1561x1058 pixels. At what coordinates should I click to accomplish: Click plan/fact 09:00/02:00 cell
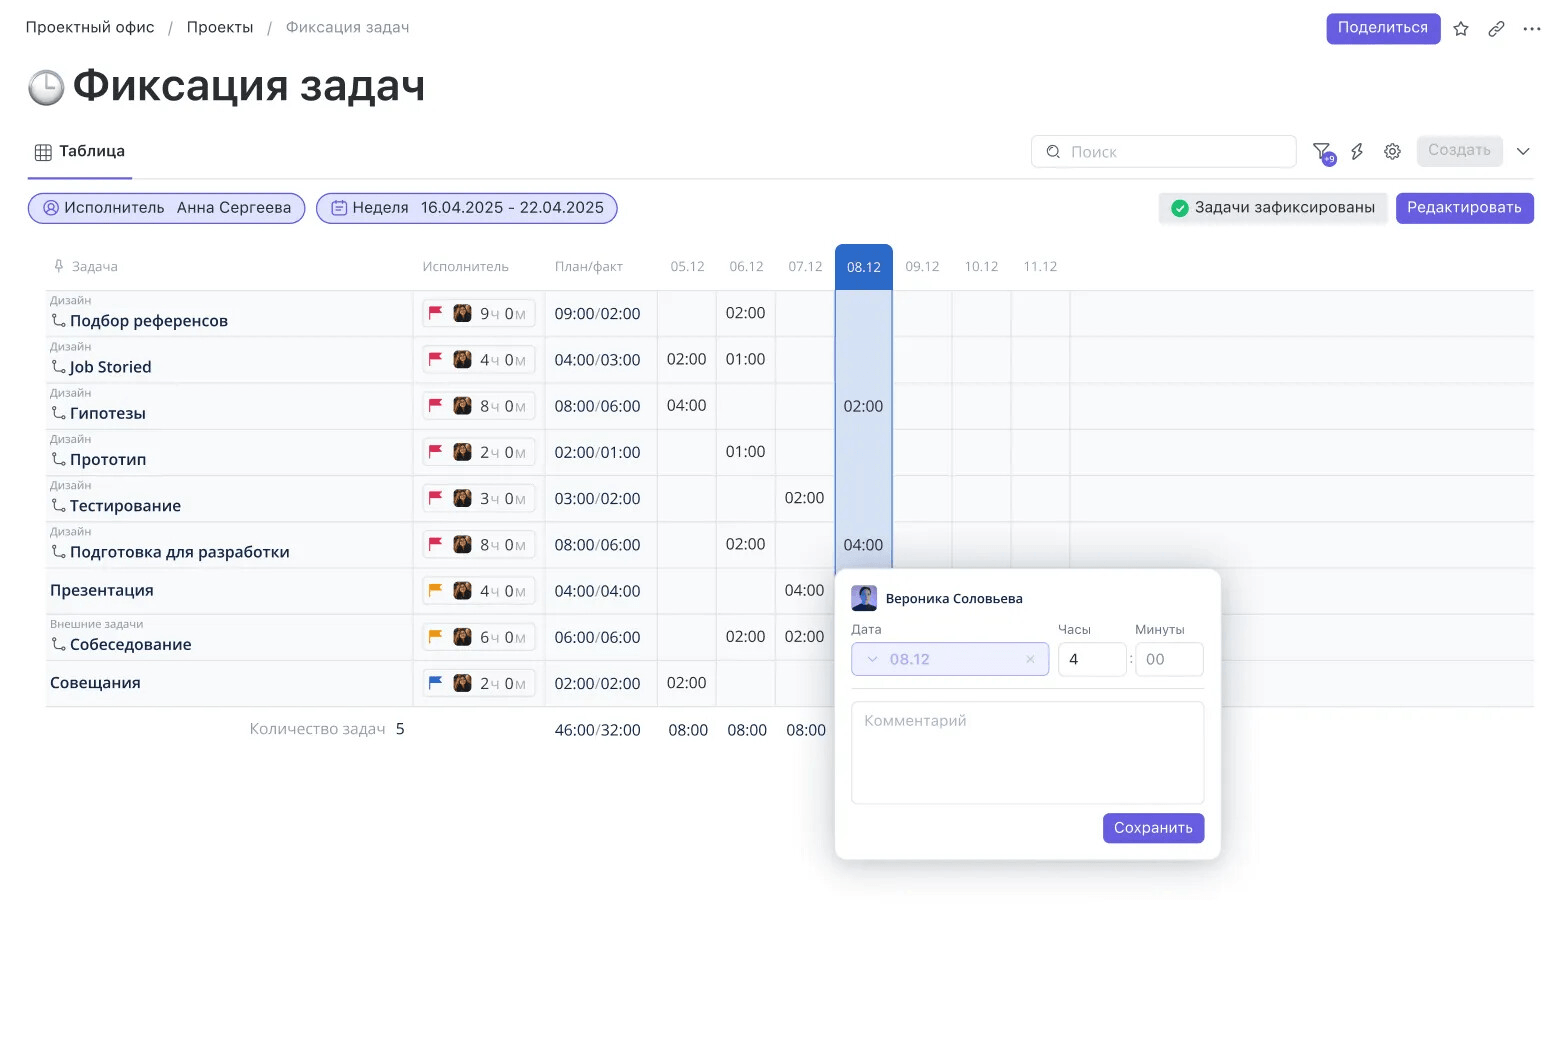(x=597, y=314)
